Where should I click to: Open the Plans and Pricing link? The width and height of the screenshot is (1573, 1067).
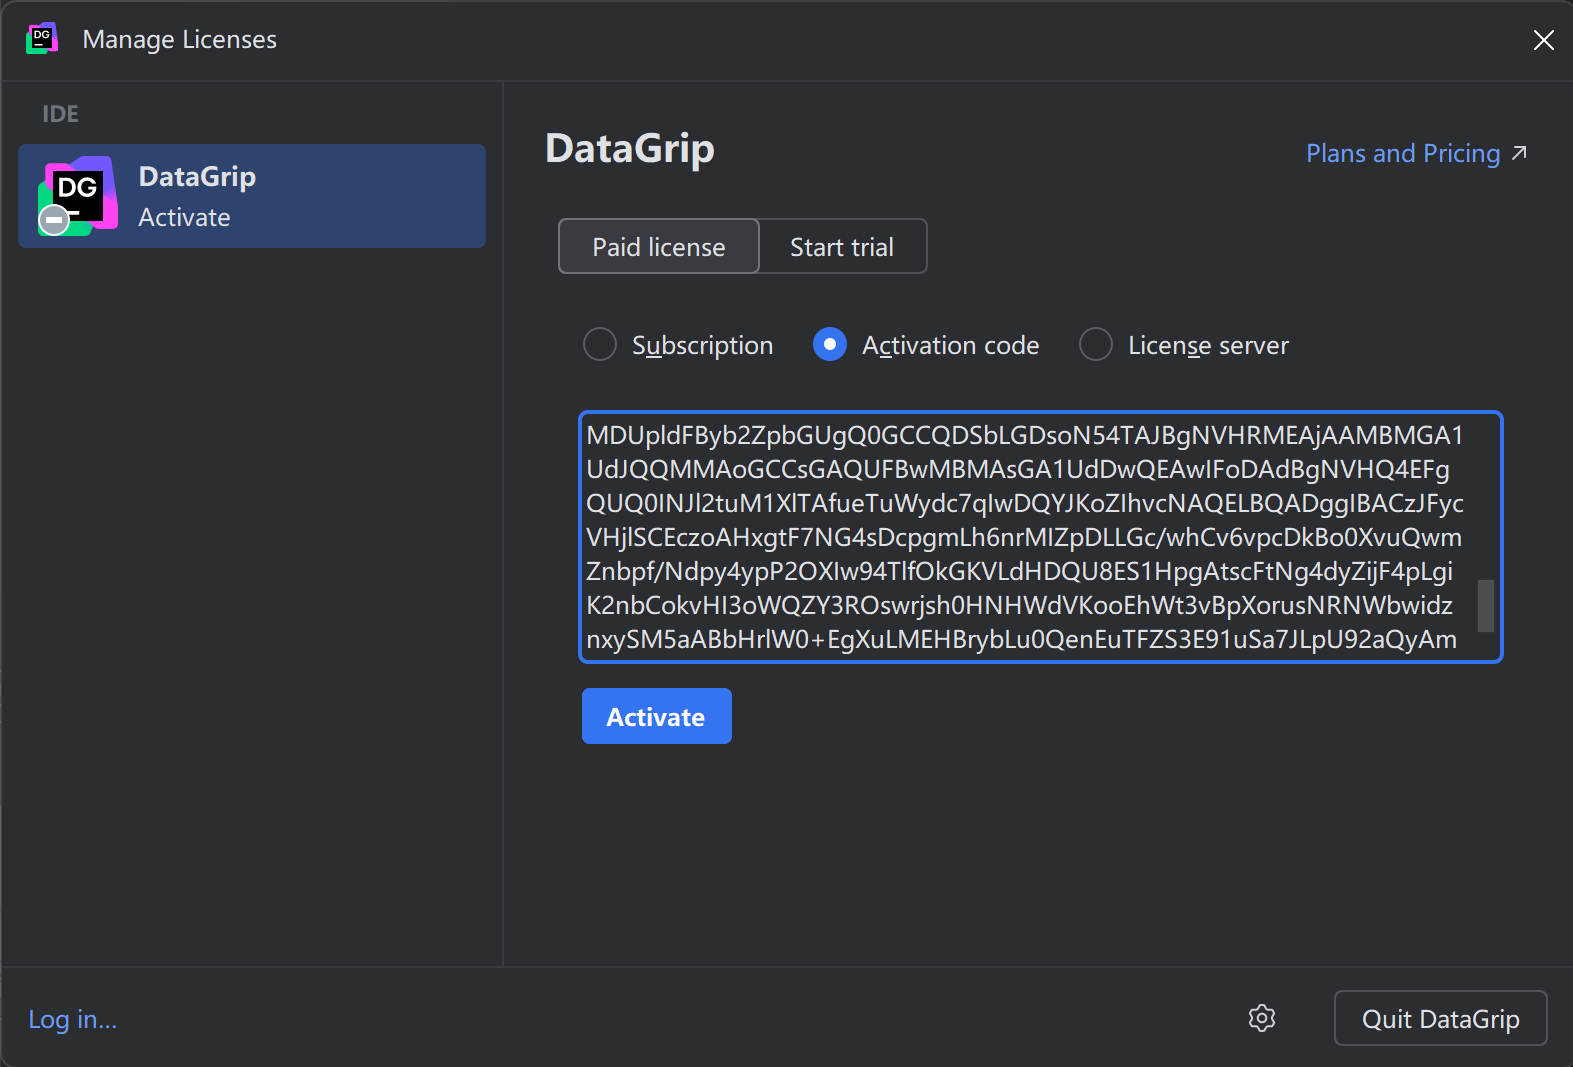tap(1402, 153)
